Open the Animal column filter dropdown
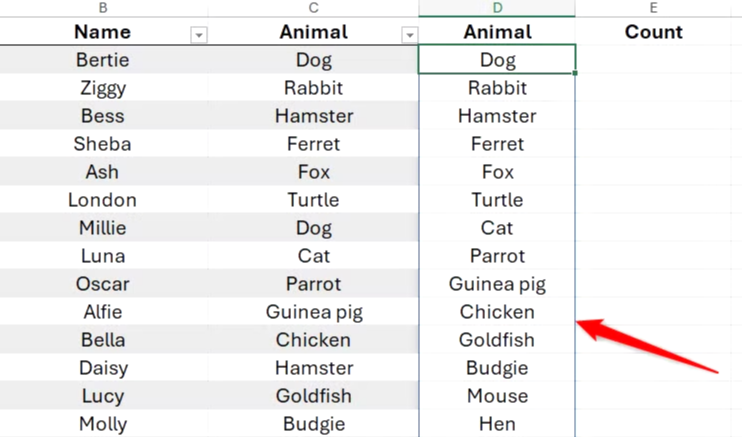This screenshot has width=742, height=437. [410, 35]
